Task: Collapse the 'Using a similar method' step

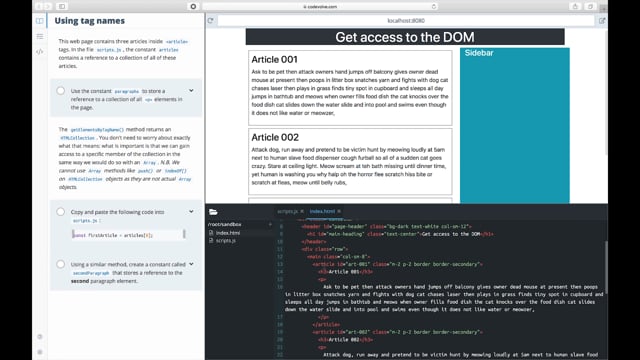Action: pos(191,264)
